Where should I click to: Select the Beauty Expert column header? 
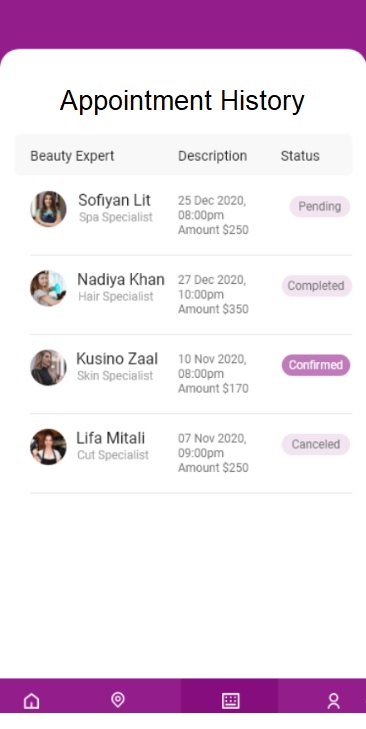click(72, 156)
